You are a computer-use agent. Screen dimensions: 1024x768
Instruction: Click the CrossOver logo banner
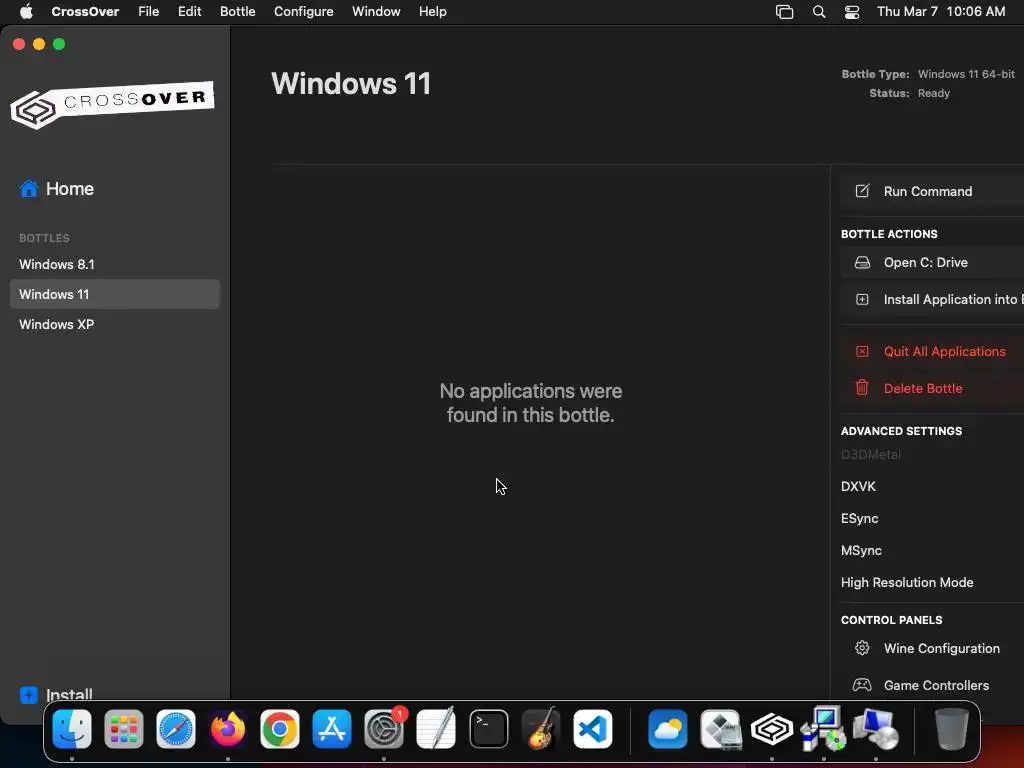[x=112, y=104]
